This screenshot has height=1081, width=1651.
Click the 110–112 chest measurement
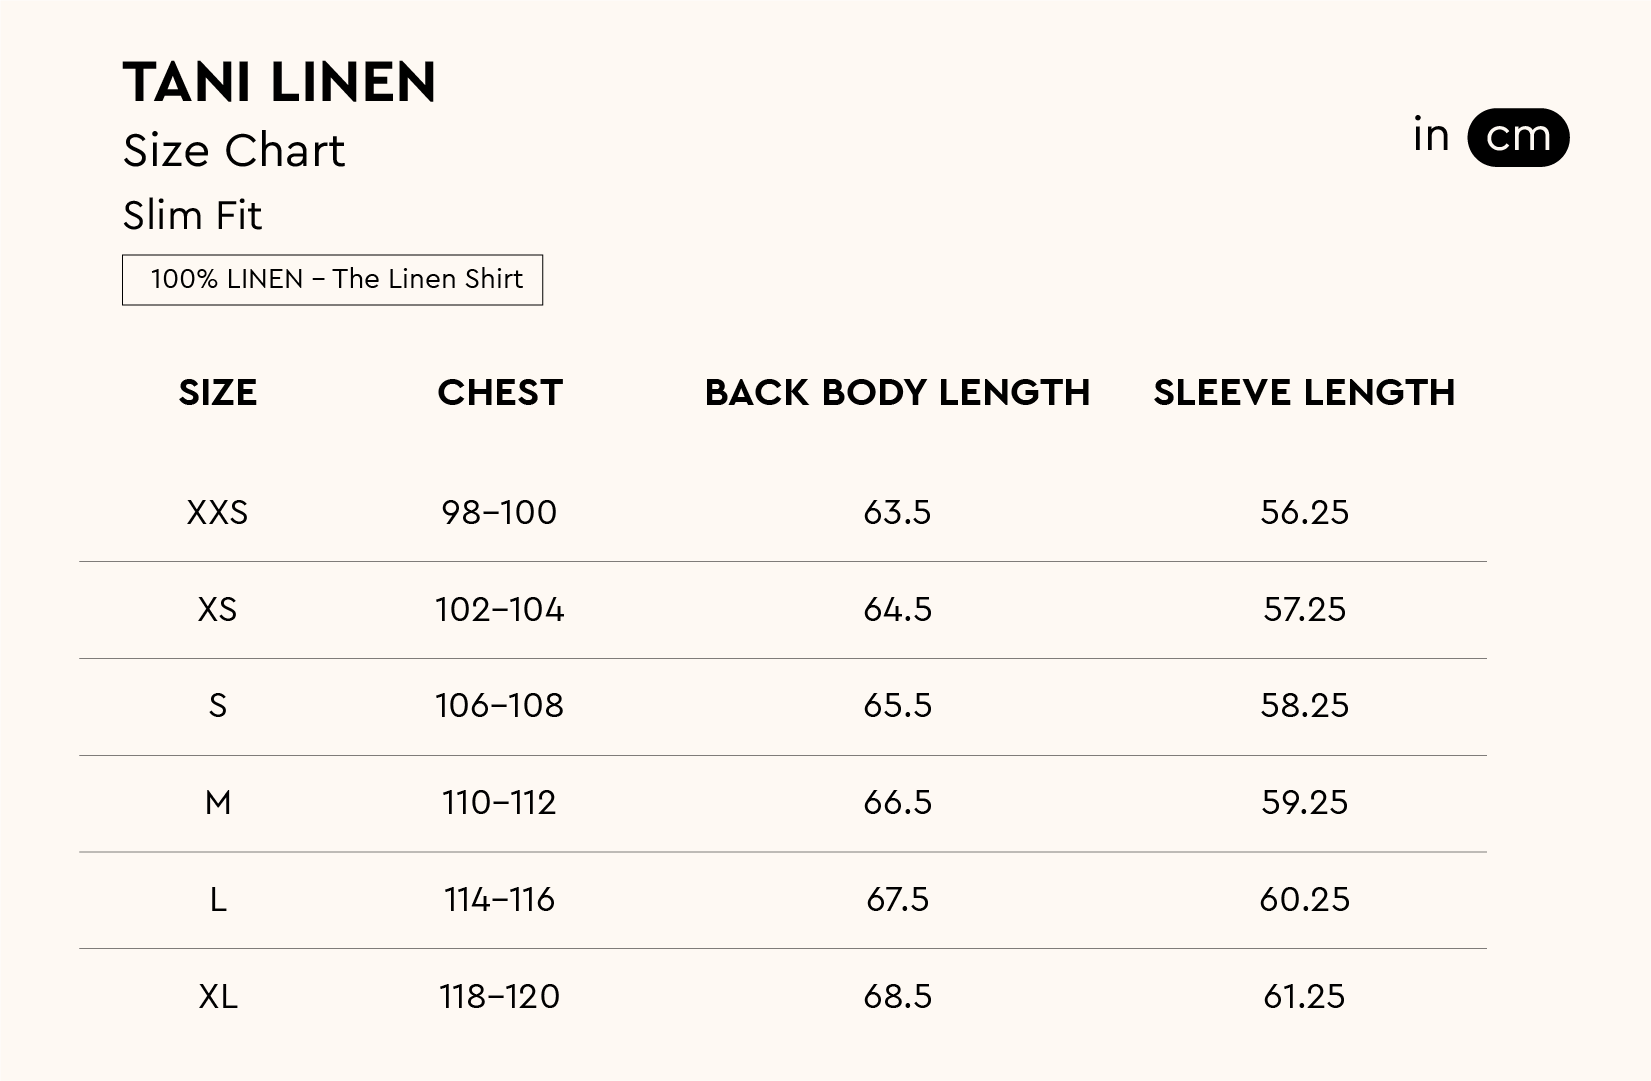coord(499,803)
